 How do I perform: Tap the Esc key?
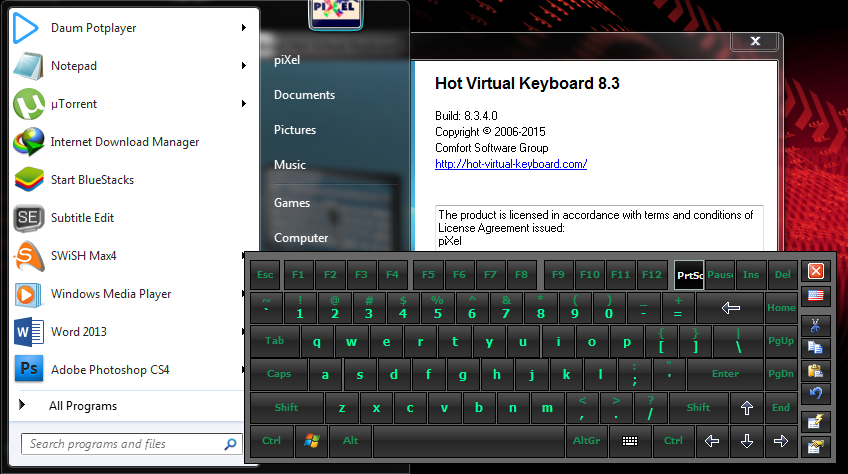(265, 275)
